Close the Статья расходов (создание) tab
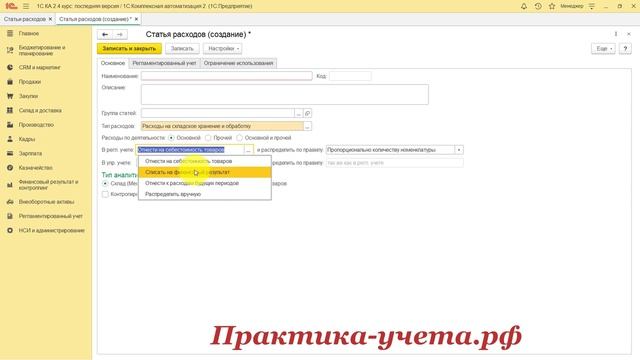Viewport: 640px width, 360px height. (136, 19)
